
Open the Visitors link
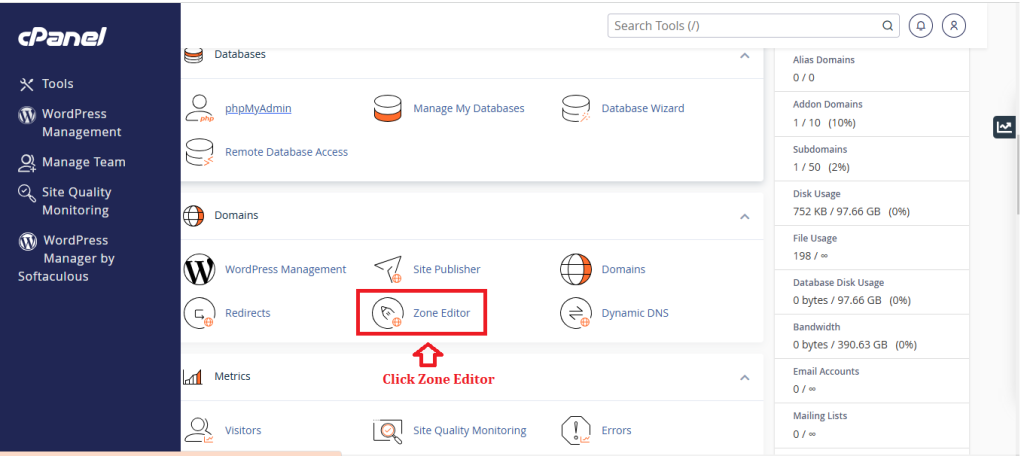click(x=243, y=431)
